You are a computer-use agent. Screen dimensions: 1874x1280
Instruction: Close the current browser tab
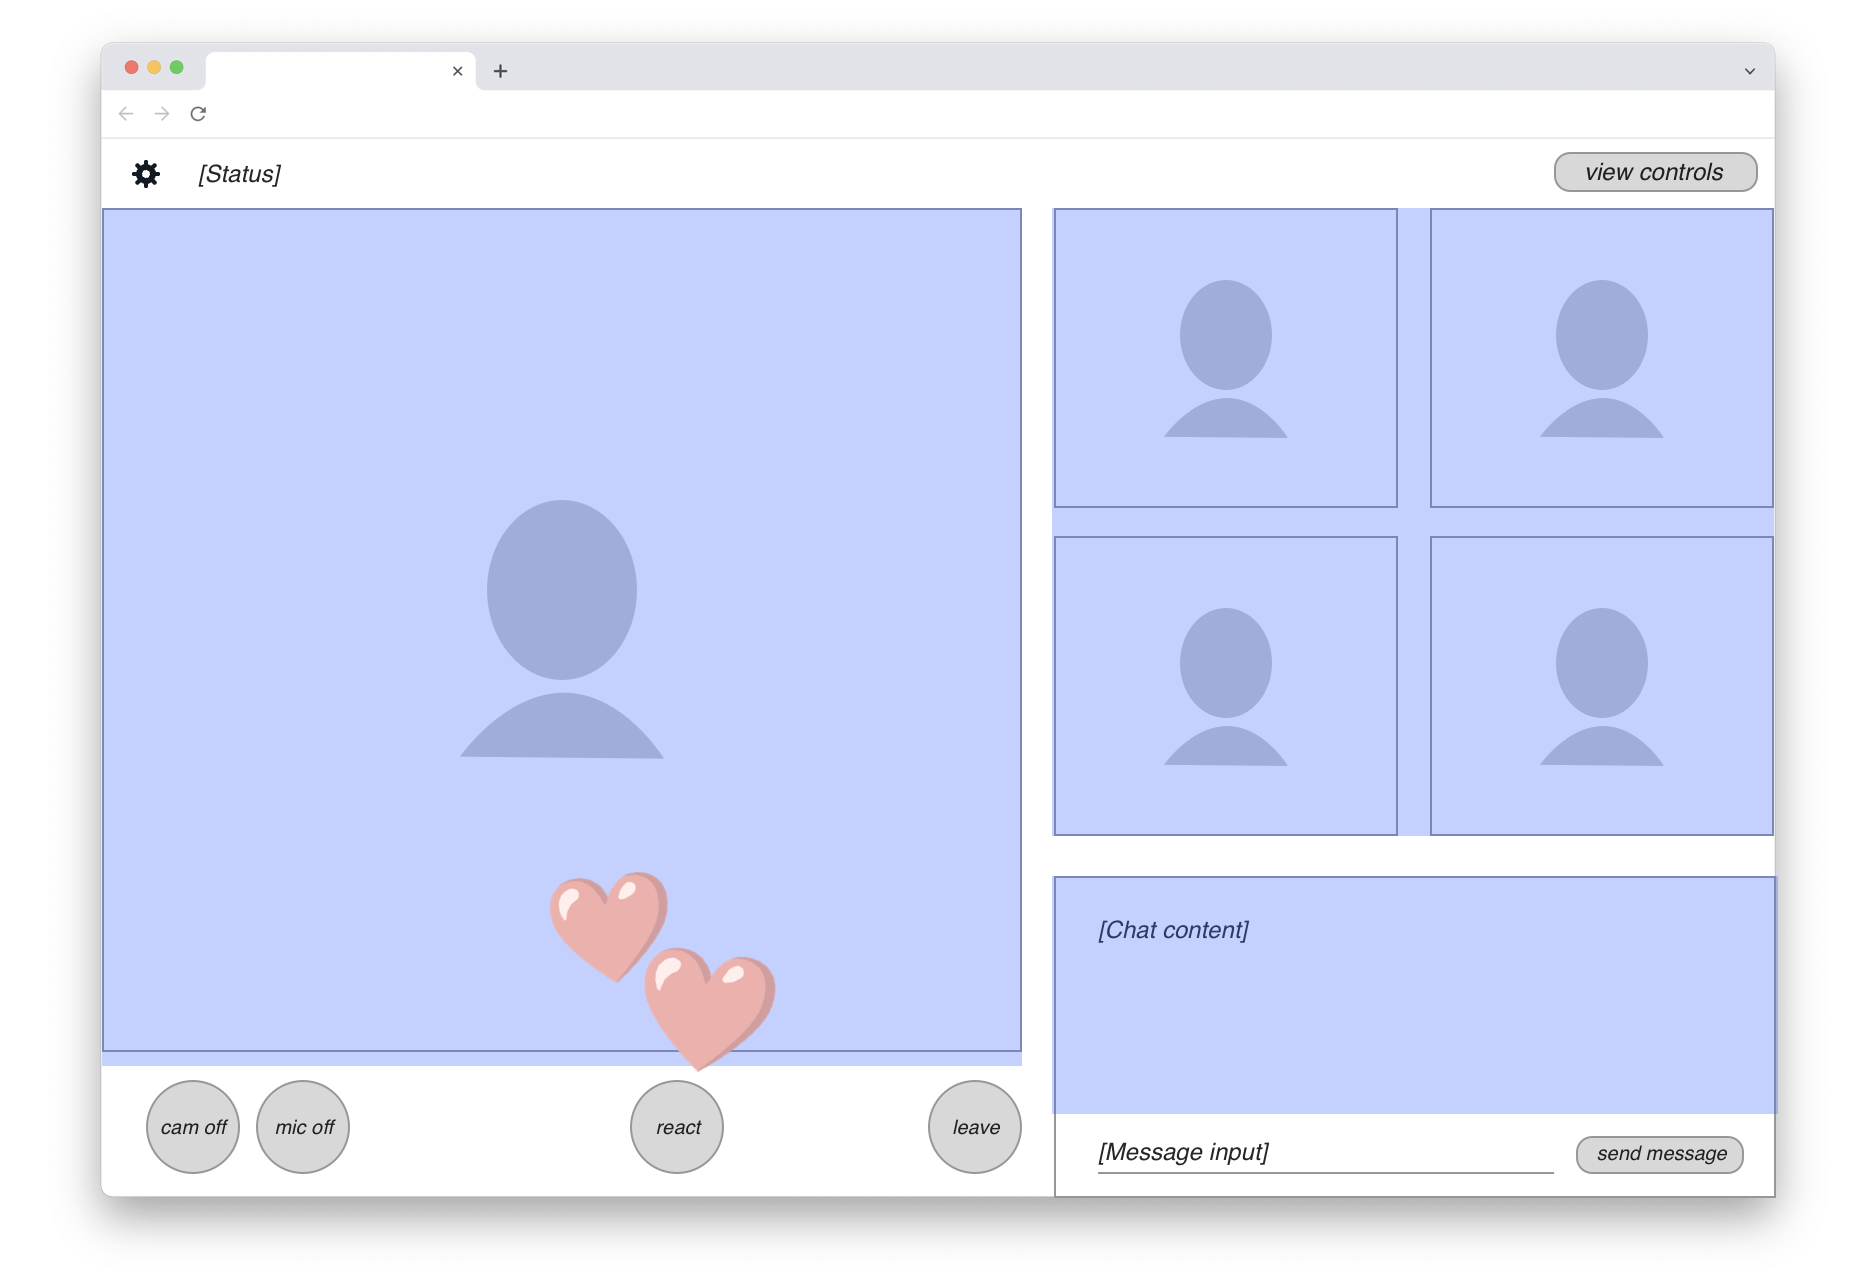point(457,71)
